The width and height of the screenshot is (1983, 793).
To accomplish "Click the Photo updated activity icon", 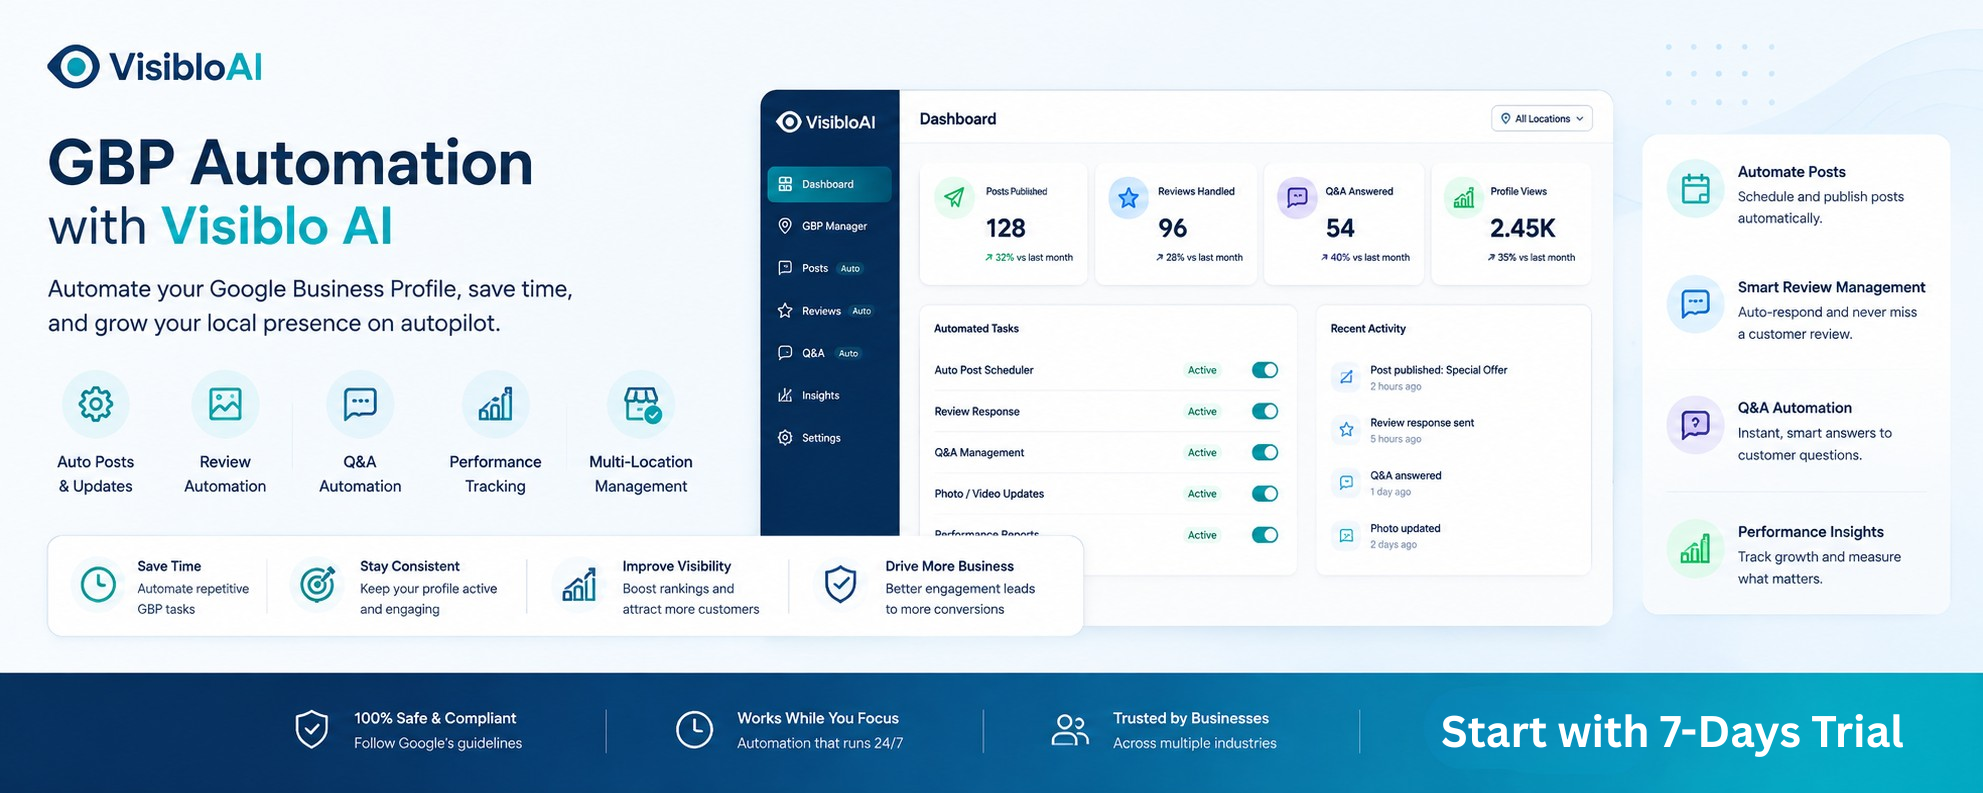I will coord(1347,536).
